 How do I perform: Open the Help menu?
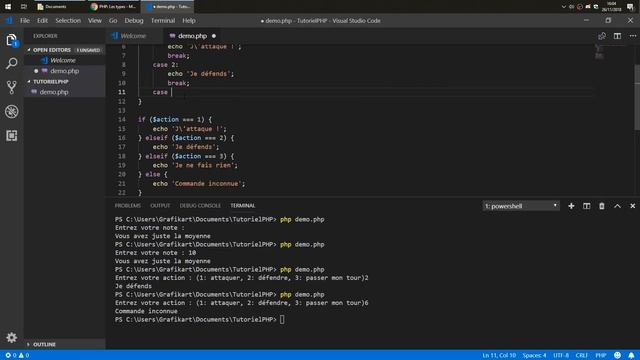coord(189,20)
